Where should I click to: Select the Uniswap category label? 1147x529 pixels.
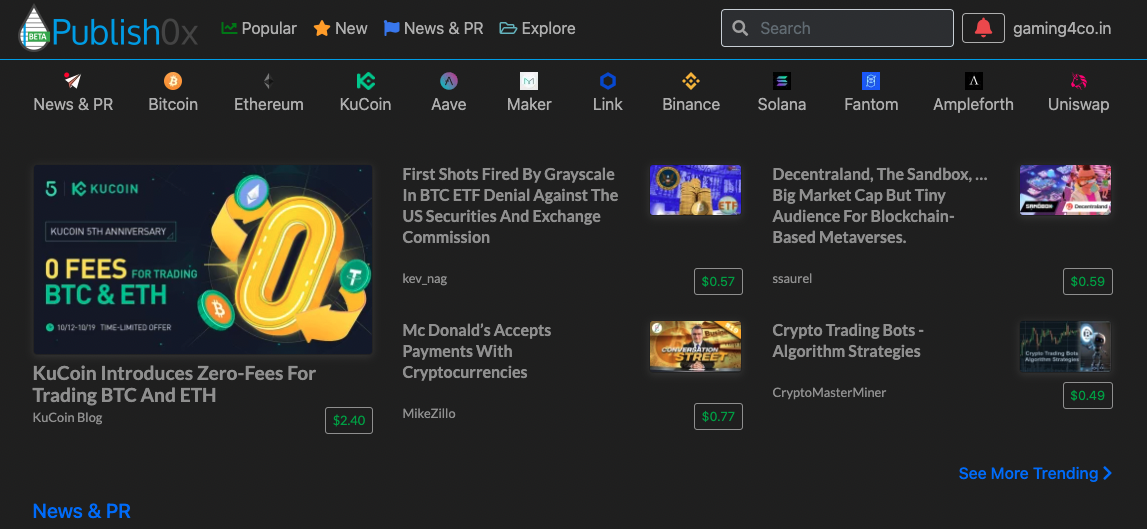(x=1078, y=105)
